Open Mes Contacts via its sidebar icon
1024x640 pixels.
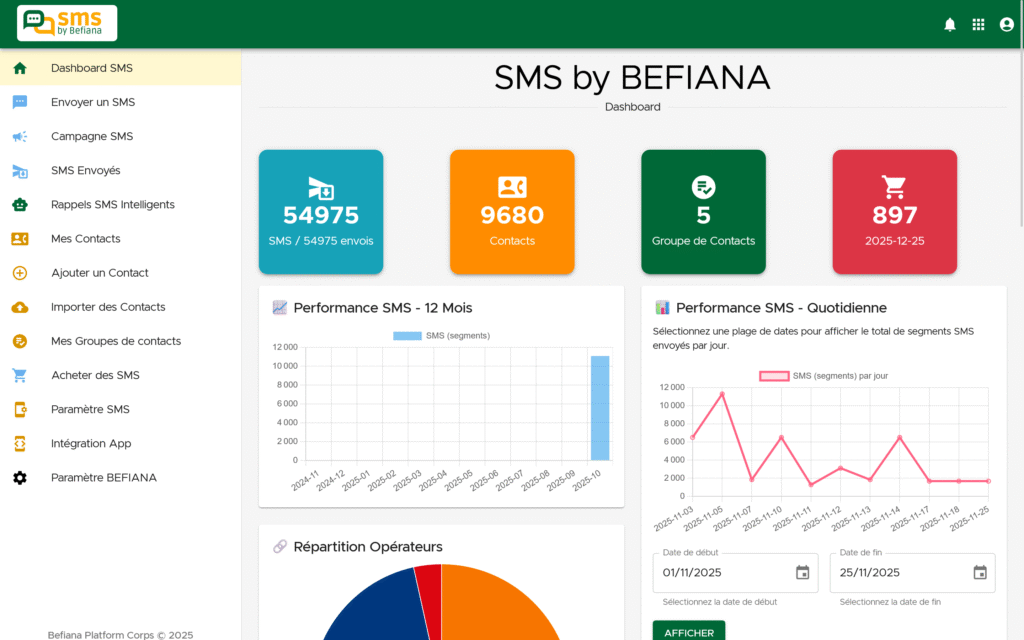(22, 238)
